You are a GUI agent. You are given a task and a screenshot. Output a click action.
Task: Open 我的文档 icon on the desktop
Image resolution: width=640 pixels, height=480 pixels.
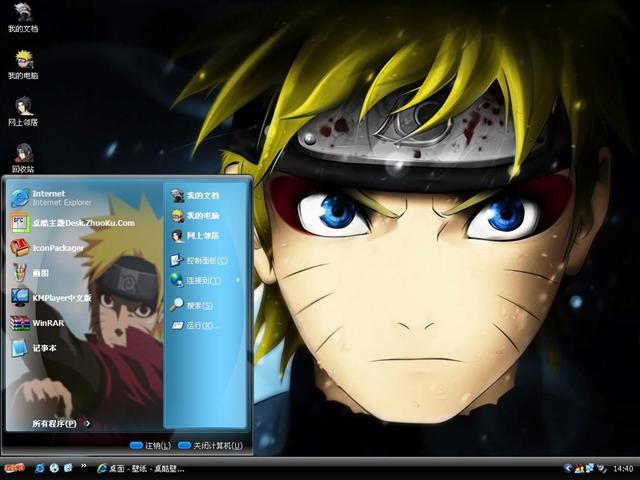pos(23,17)
